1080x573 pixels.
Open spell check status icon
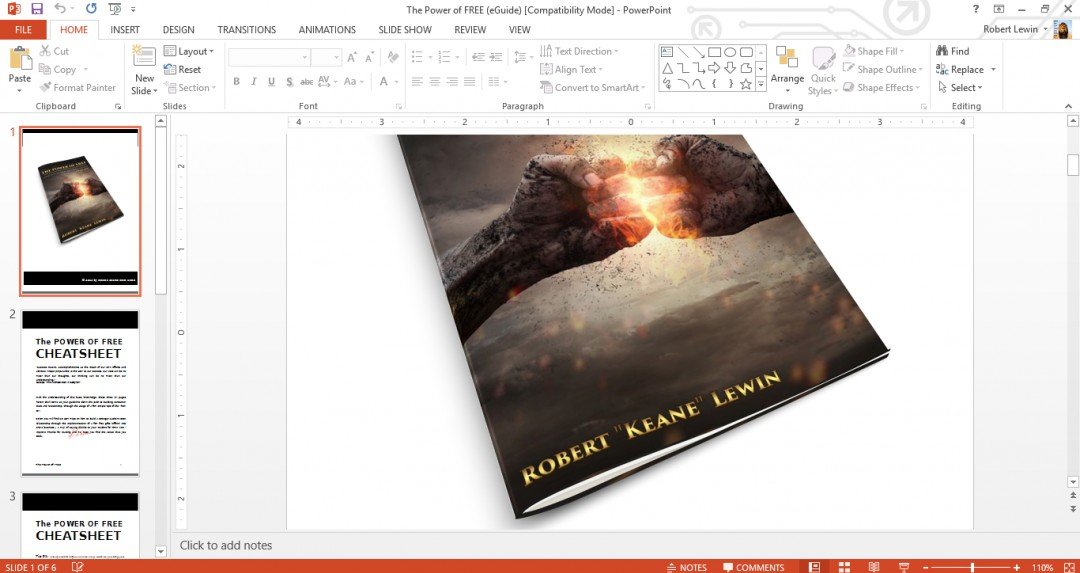click(78, 567)
